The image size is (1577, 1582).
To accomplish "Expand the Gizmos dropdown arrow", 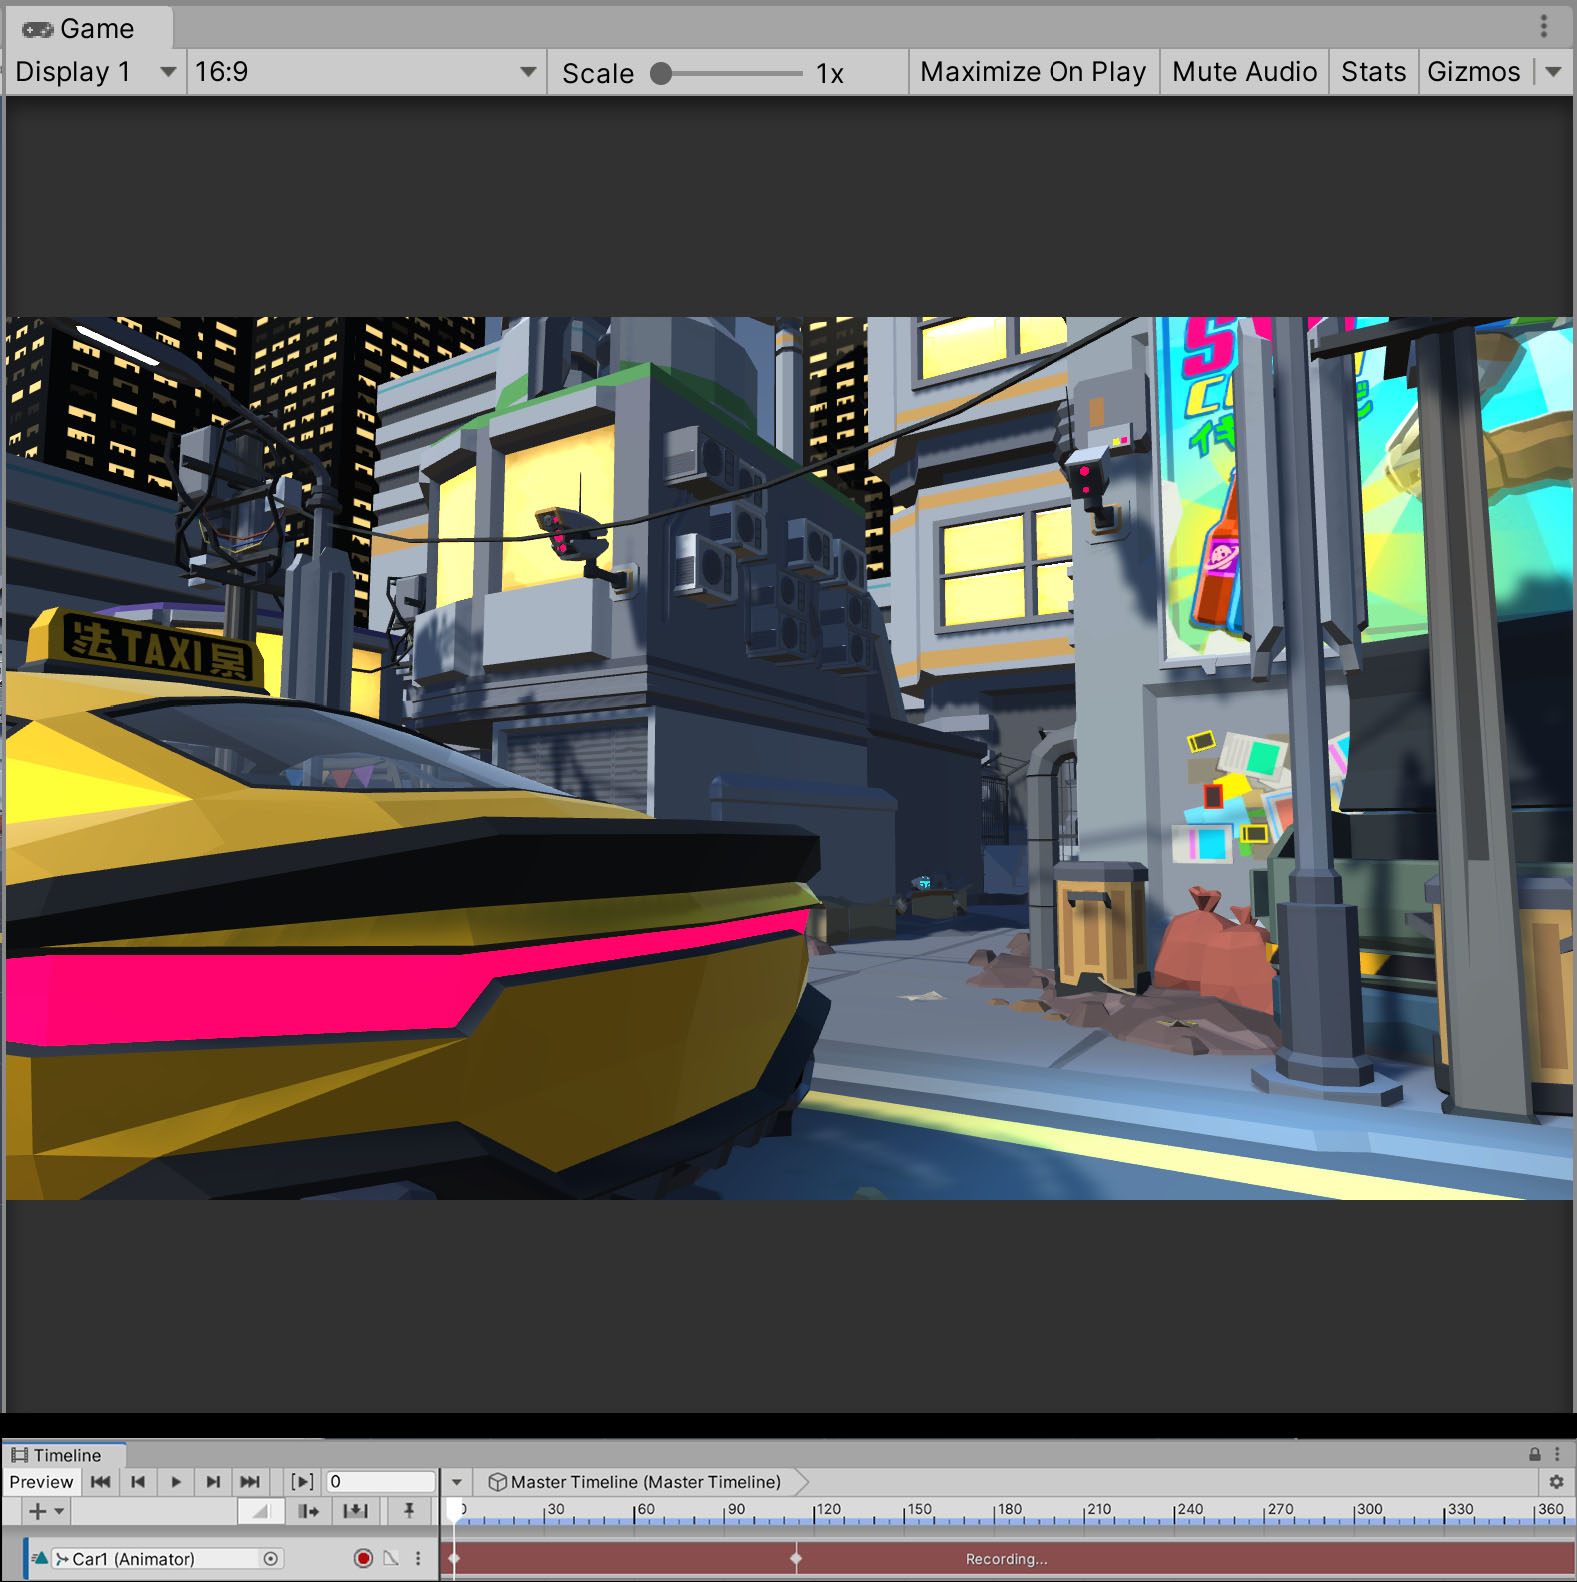I will click(x=1553, y=72).
